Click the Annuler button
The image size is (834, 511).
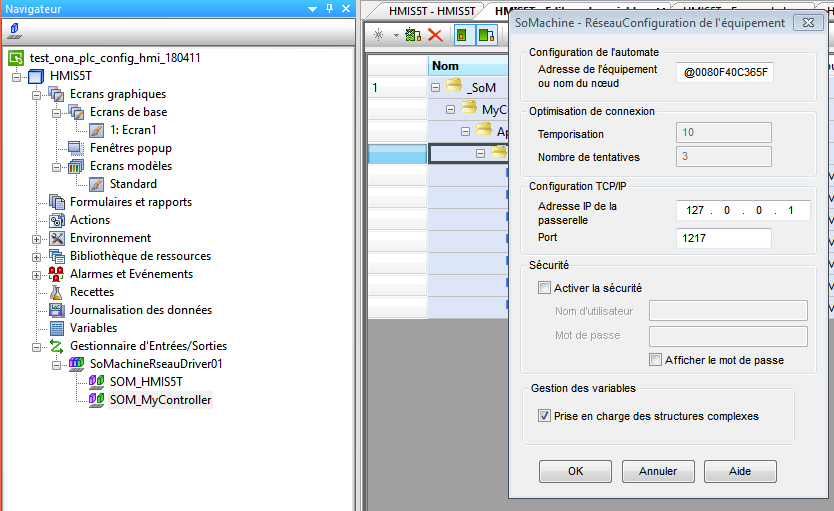pos(658,471)
